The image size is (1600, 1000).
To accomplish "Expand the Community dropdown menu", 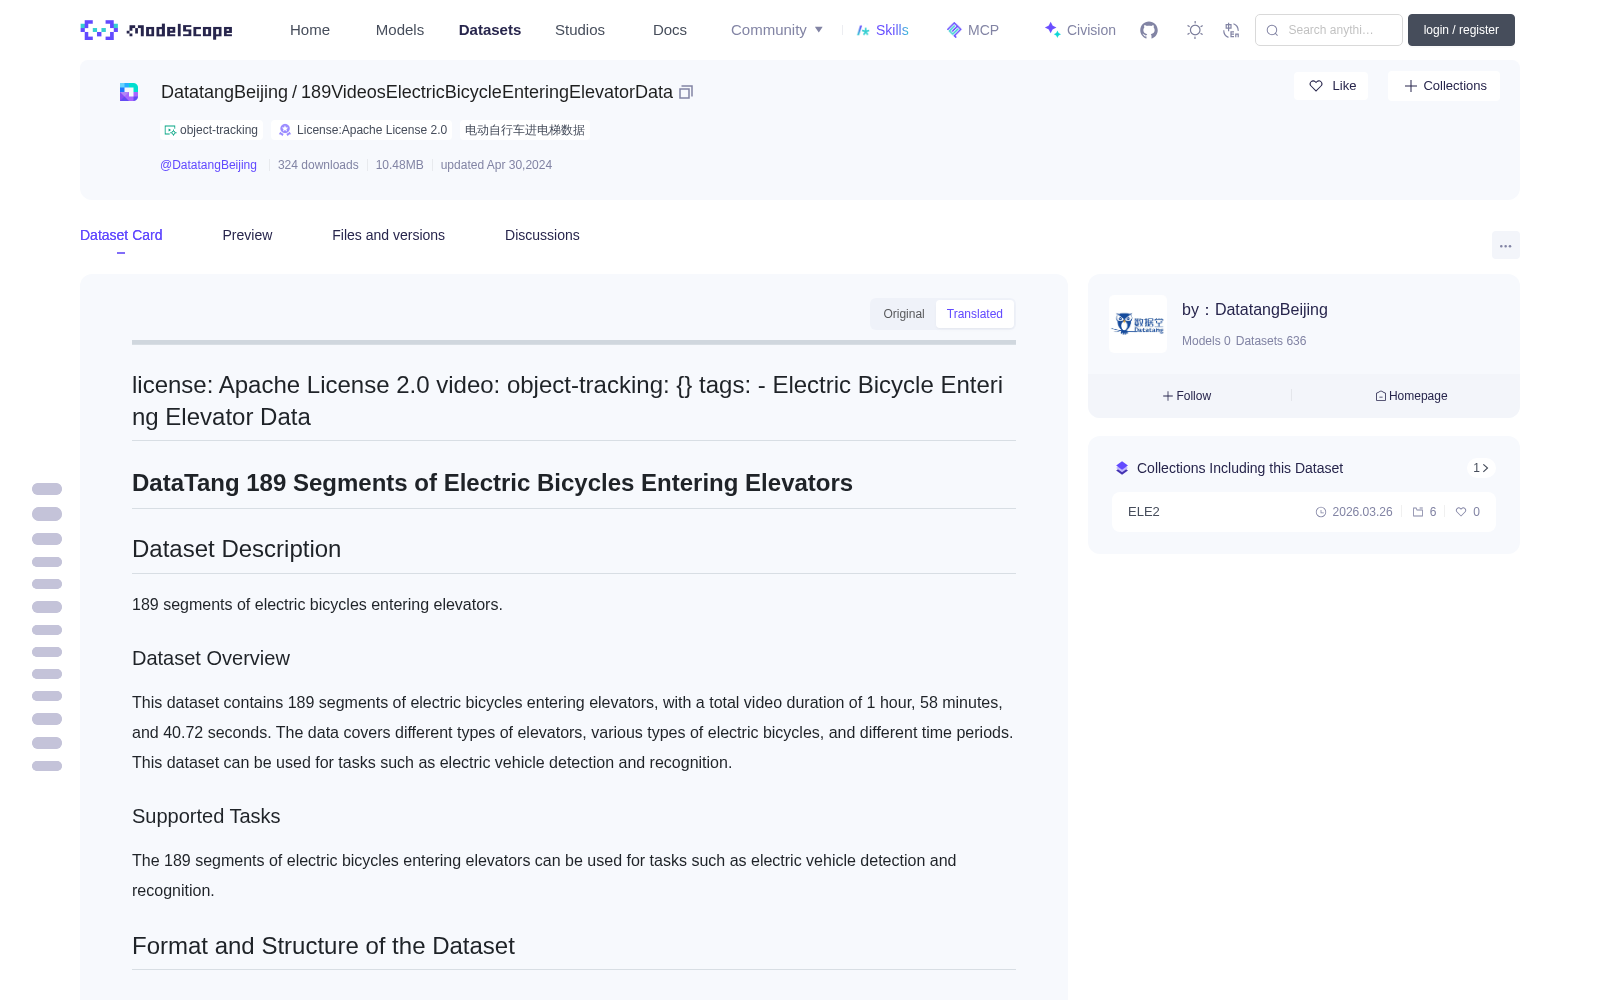I will (777, 30).
